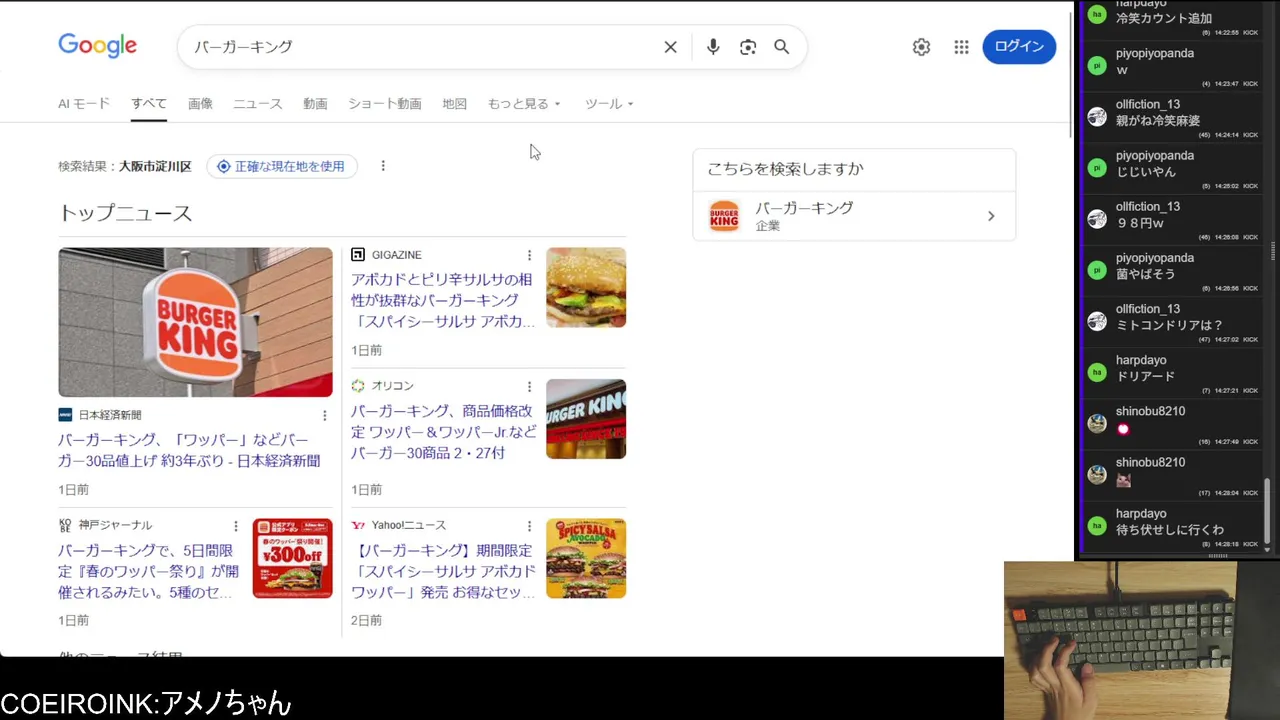Open the three-dot menu for Yahoo!ニュース article

529,526
